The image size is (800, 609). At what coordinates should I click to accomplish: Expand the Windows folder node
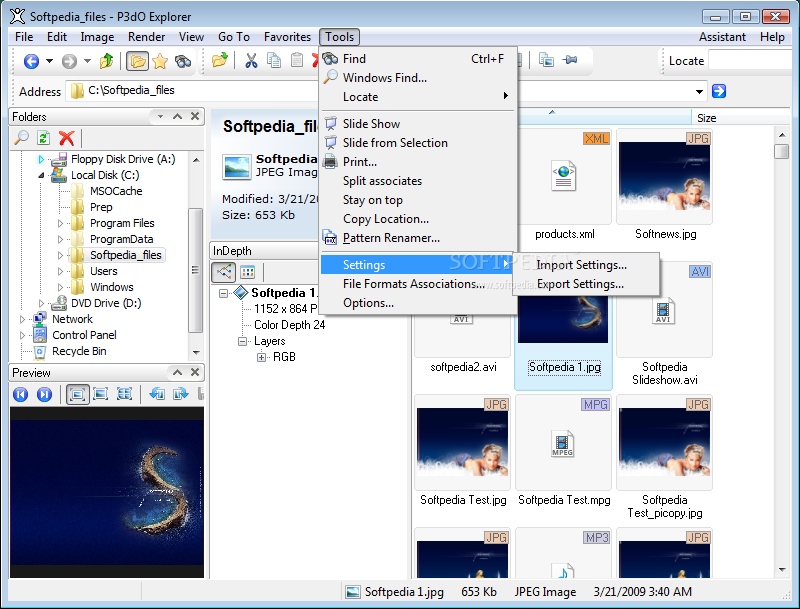[x=60, y=287]
